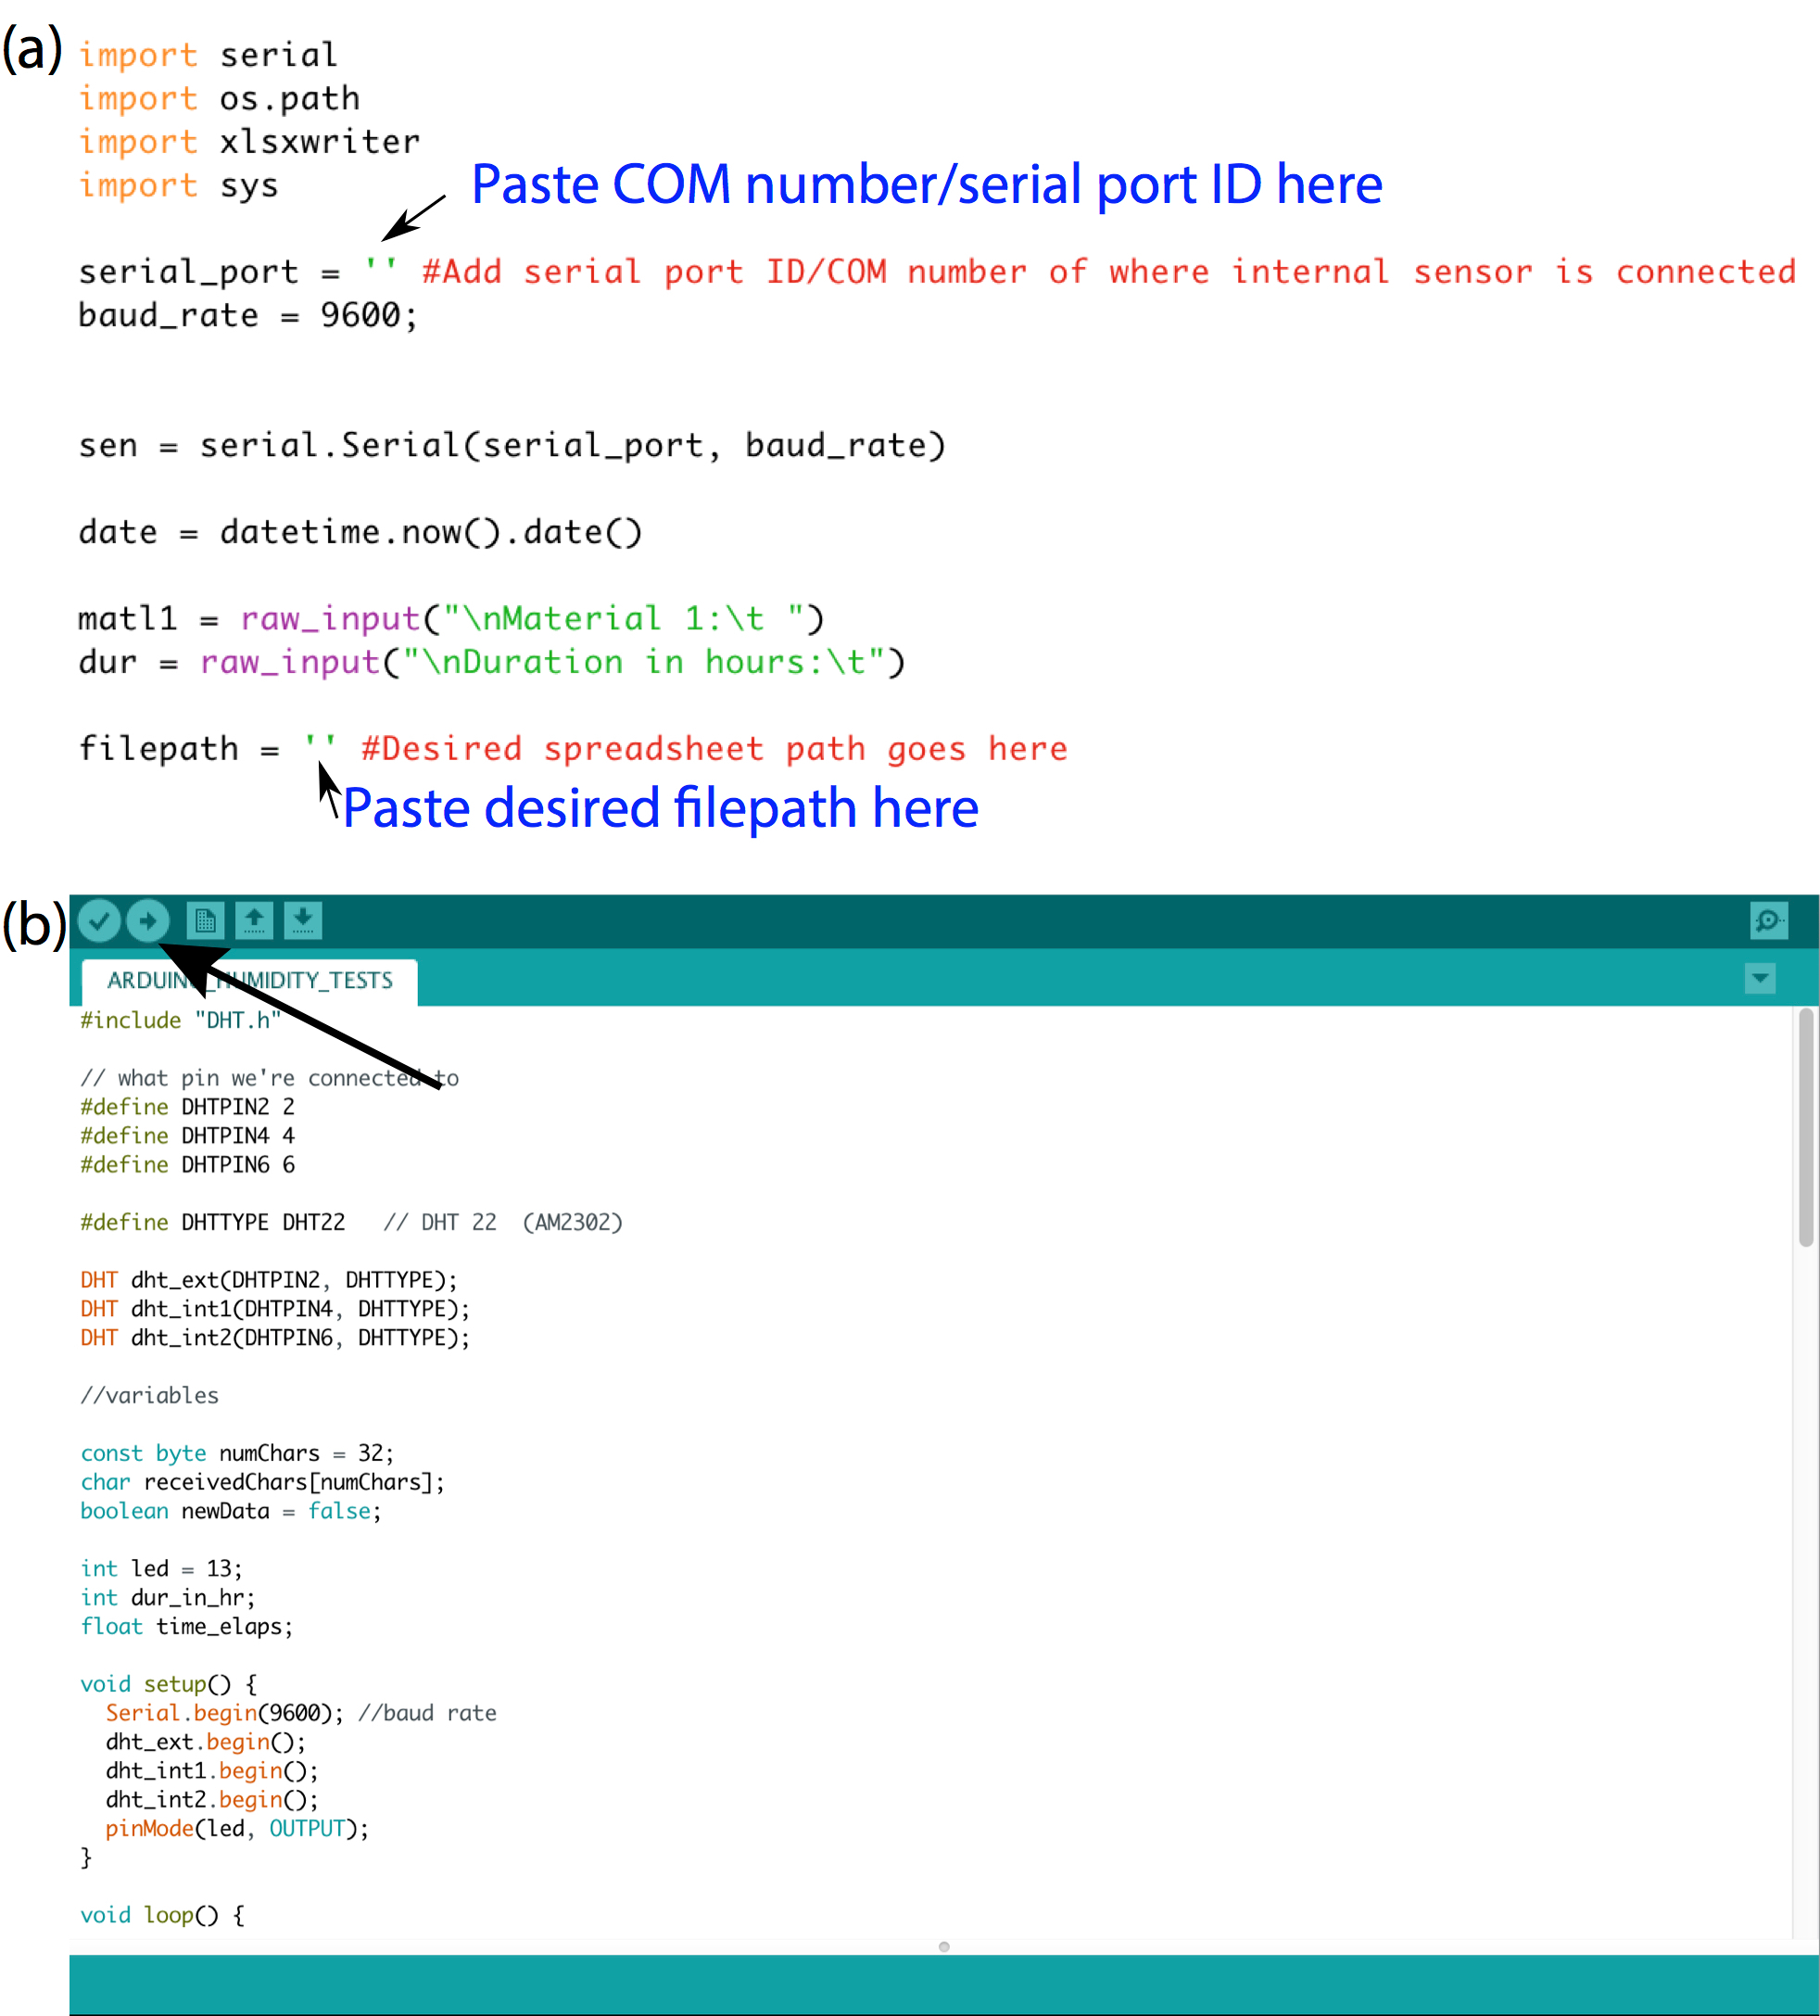
Task: Click the Open sketch up-arrow icon
Action: point(254,920)
